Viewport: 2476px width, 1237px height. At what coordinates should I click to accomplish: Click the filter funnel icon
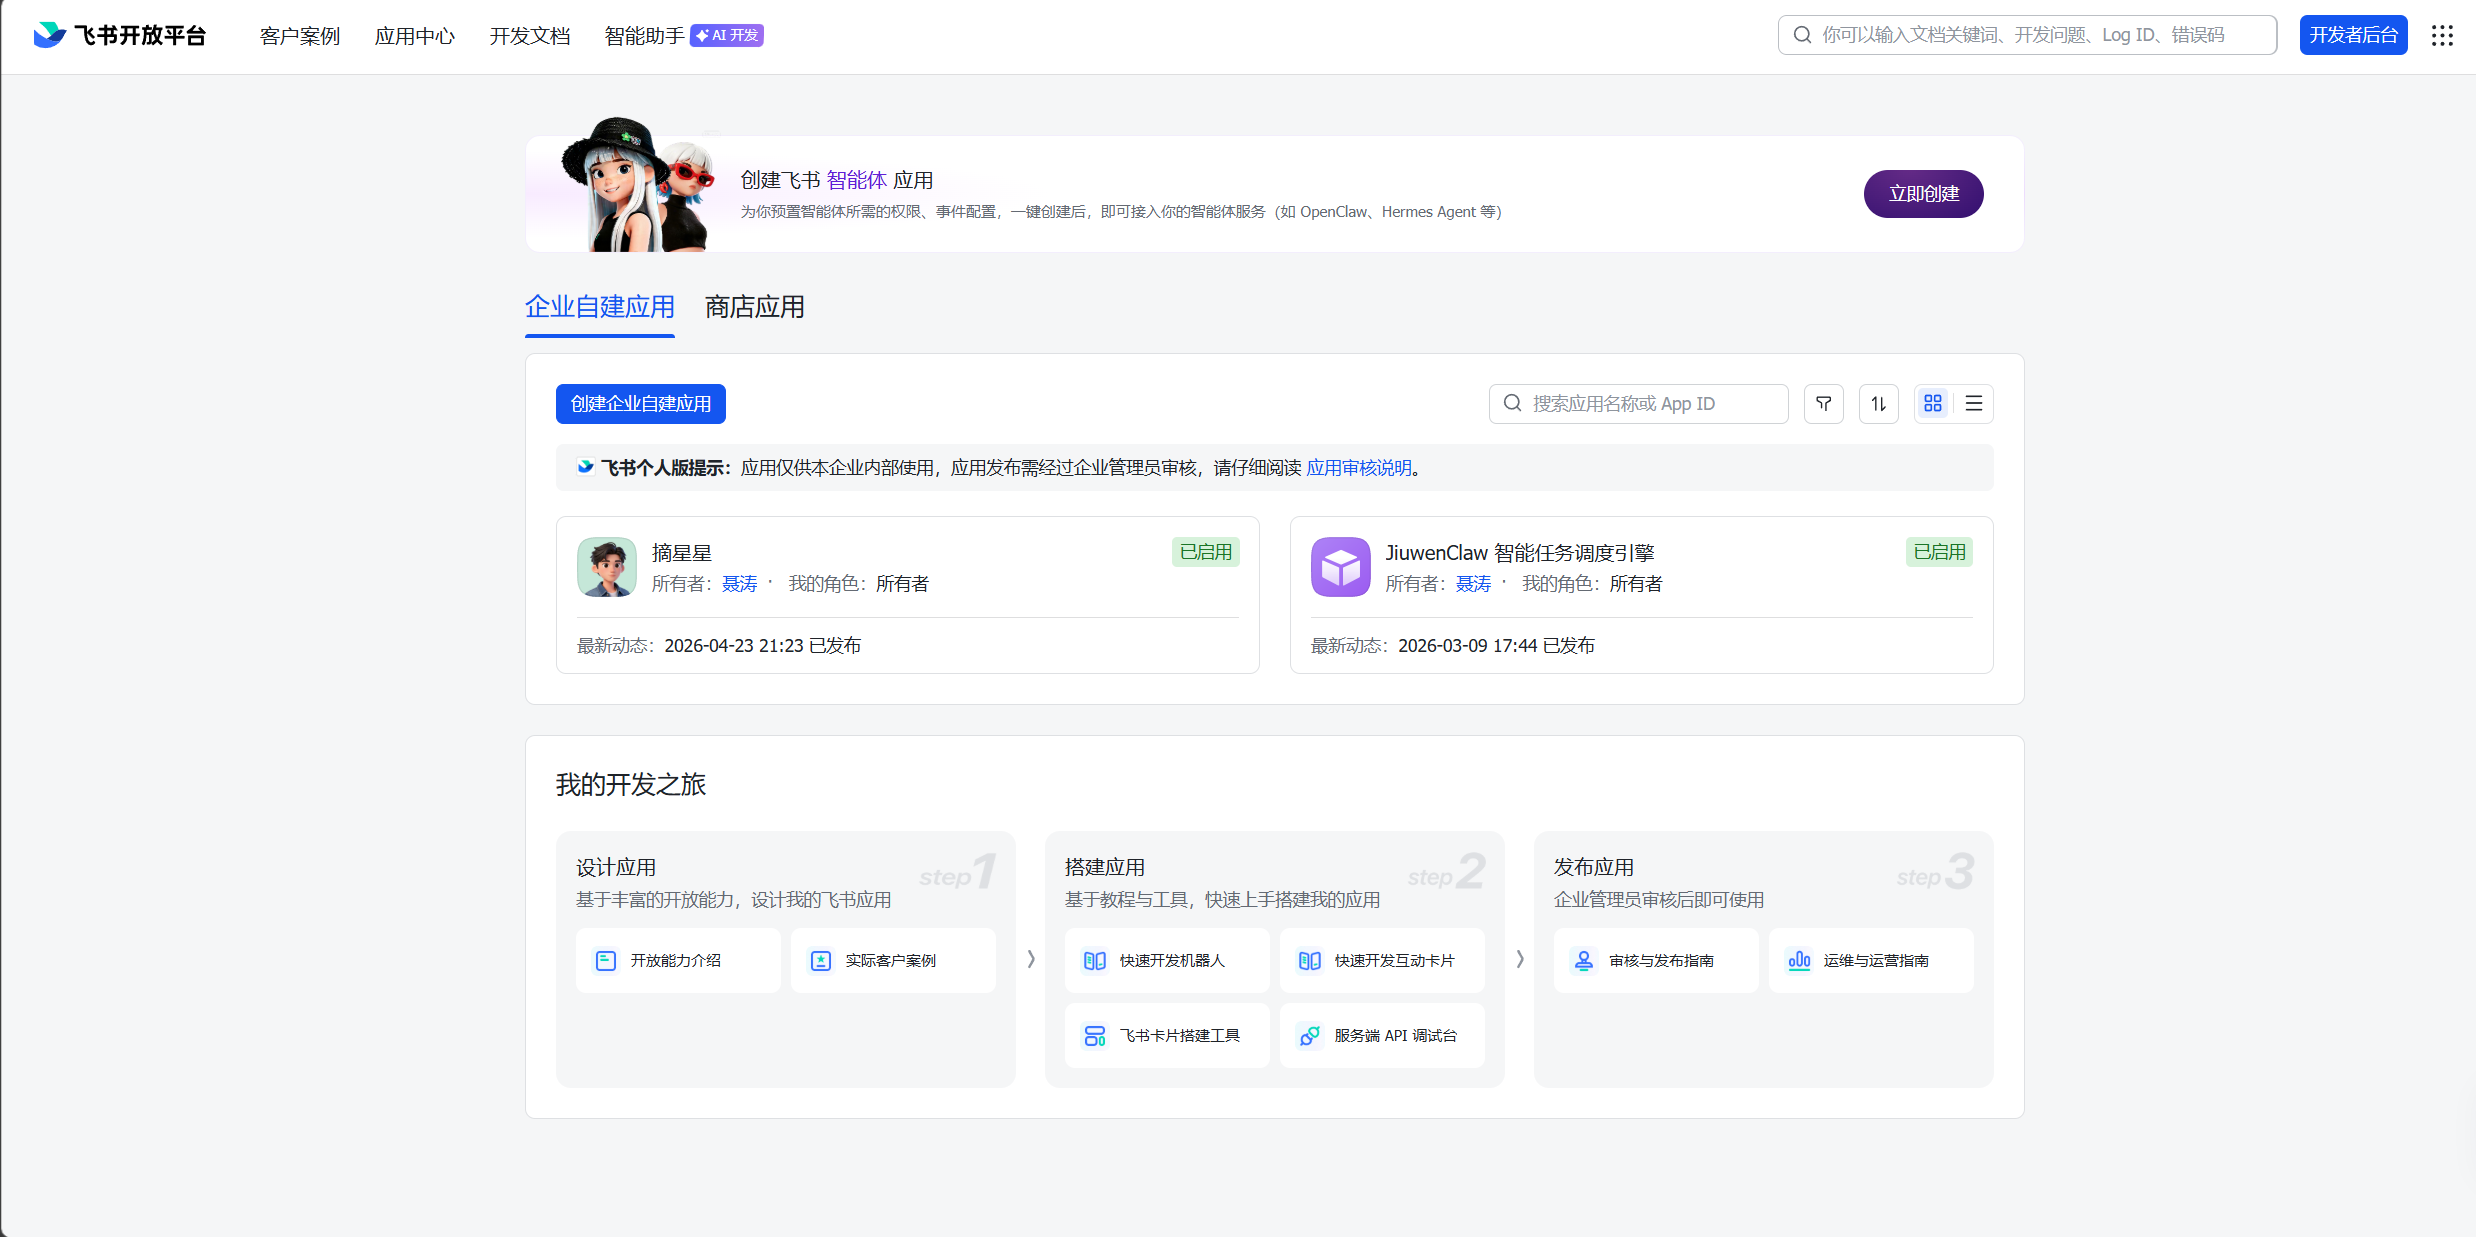[1823, 404]
